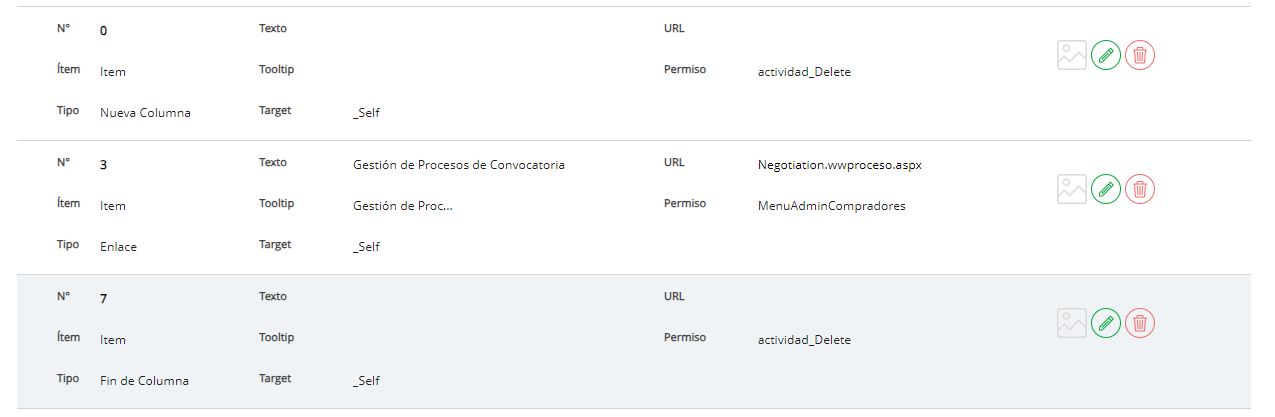Click the image icon for the Enlace item
This screenshot has height=417, width=1275.
click(x=1071, y=189)
